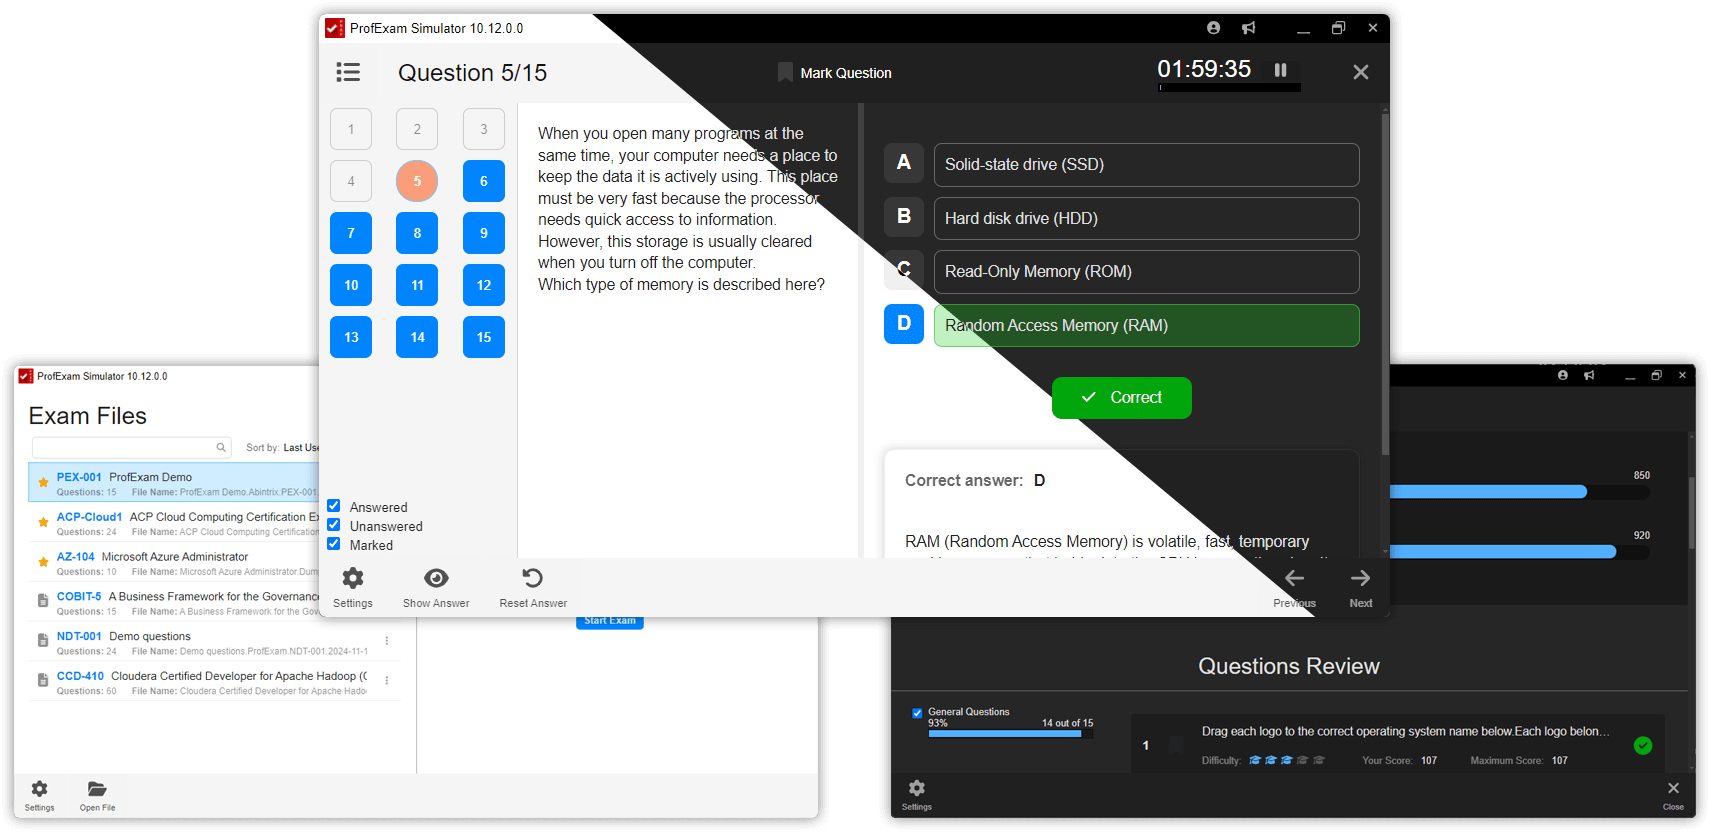Screen dimensions: 1710x832
Task: Select answer option B
Action: click(x=904, y=217)
